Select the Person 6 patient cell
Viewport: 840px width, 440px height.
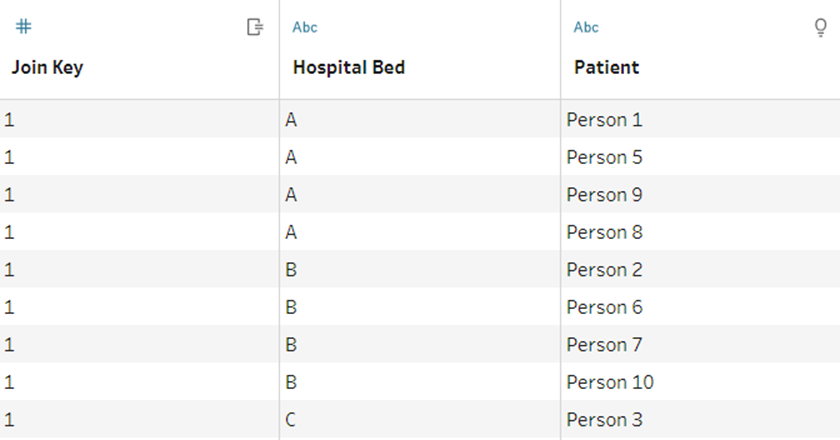[604, 307]
